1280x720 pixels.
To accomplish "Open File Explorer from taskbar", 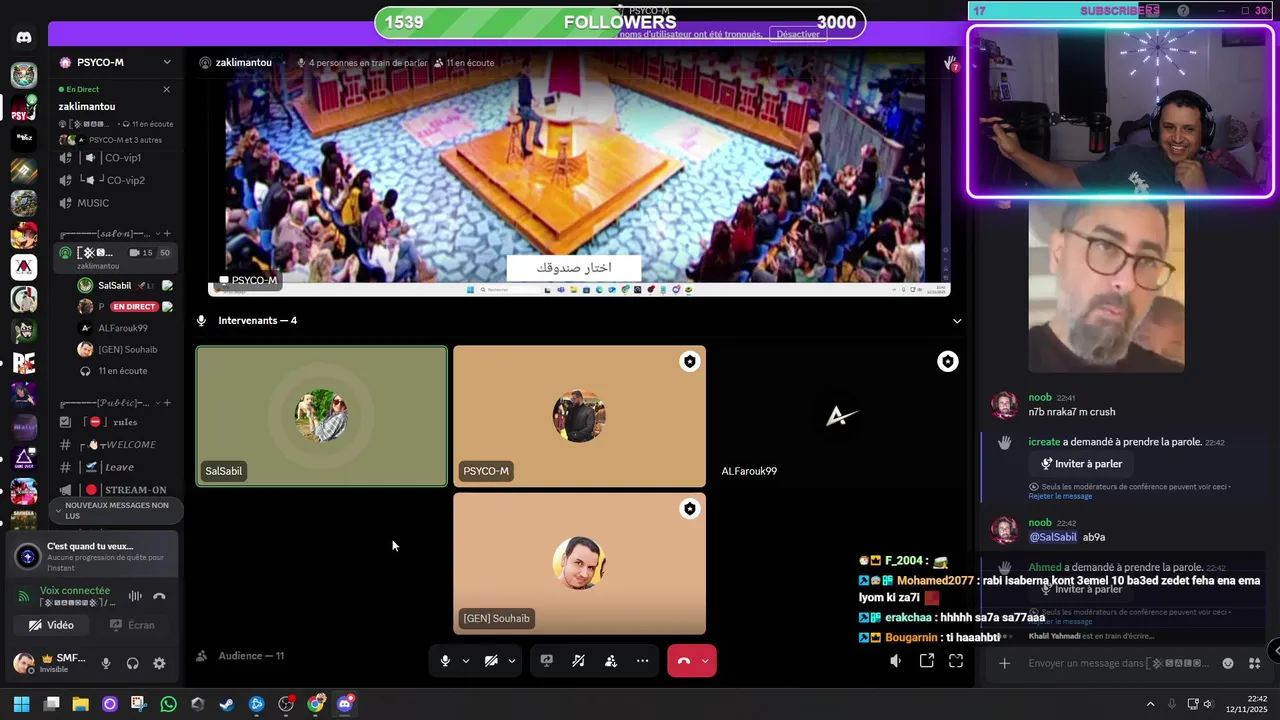I will pos(80,704).
